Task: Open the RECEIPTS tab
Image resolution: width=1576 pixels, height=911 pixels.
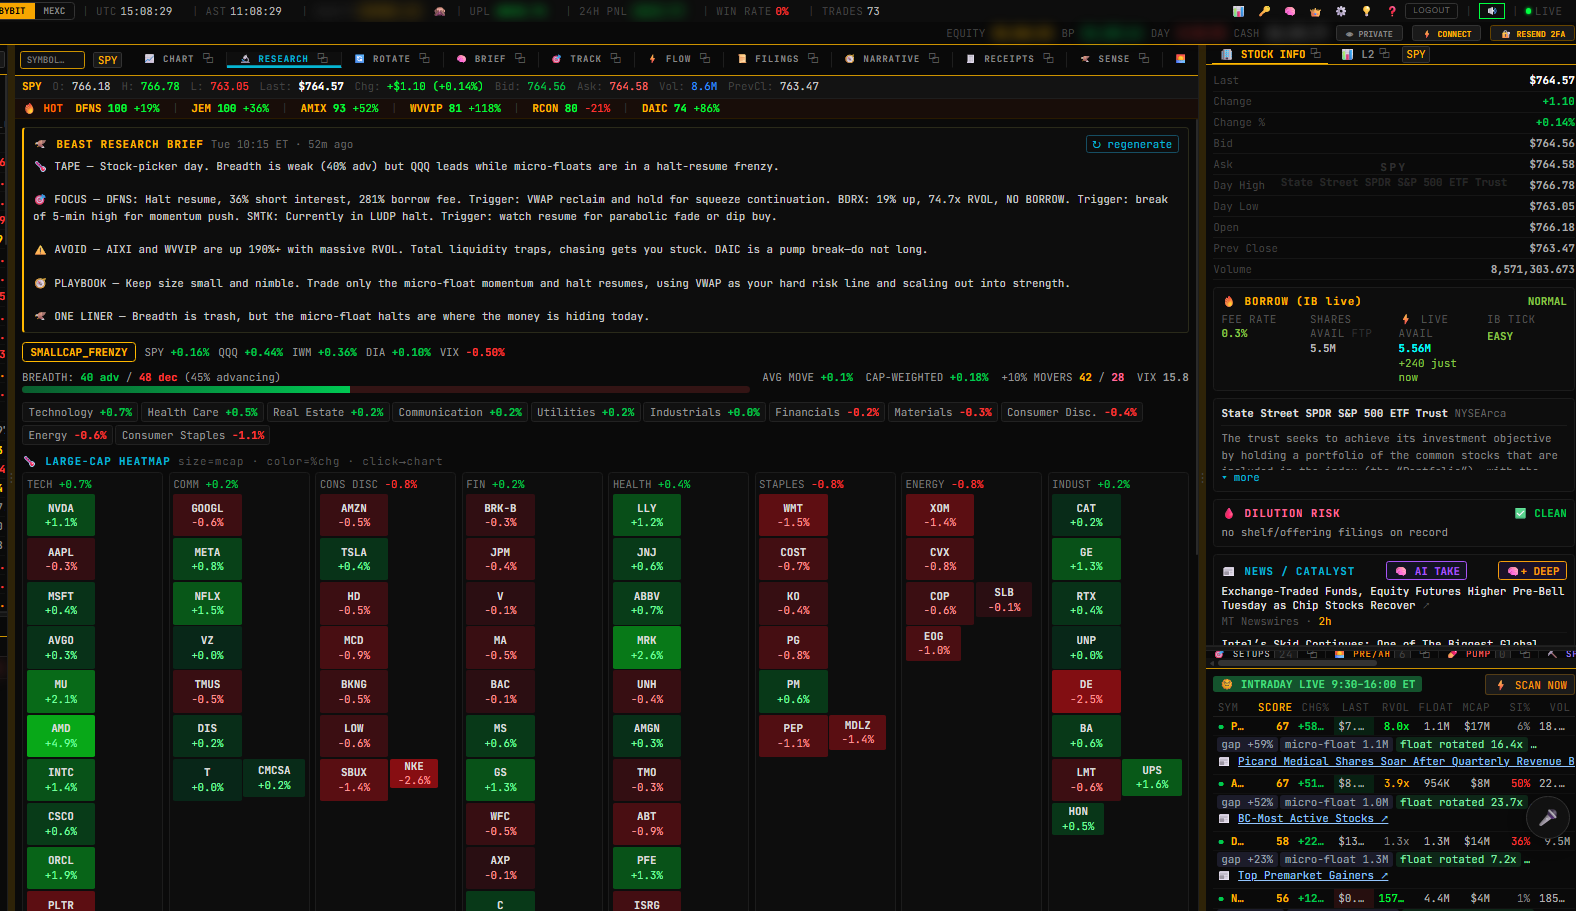Action: click(x=1000, y=59)
